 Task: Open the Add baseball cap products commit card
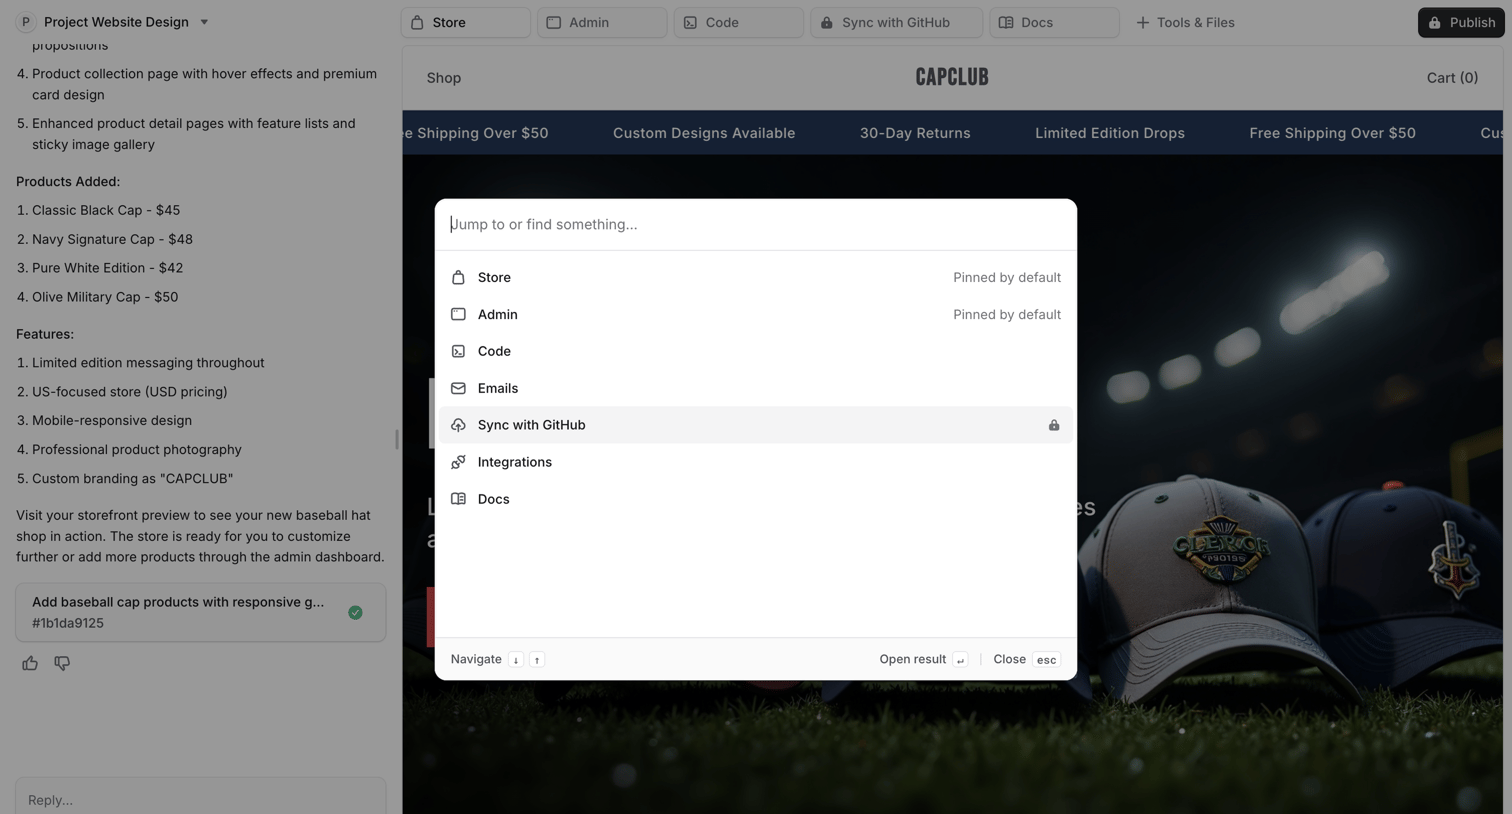[x=201, y=612]
